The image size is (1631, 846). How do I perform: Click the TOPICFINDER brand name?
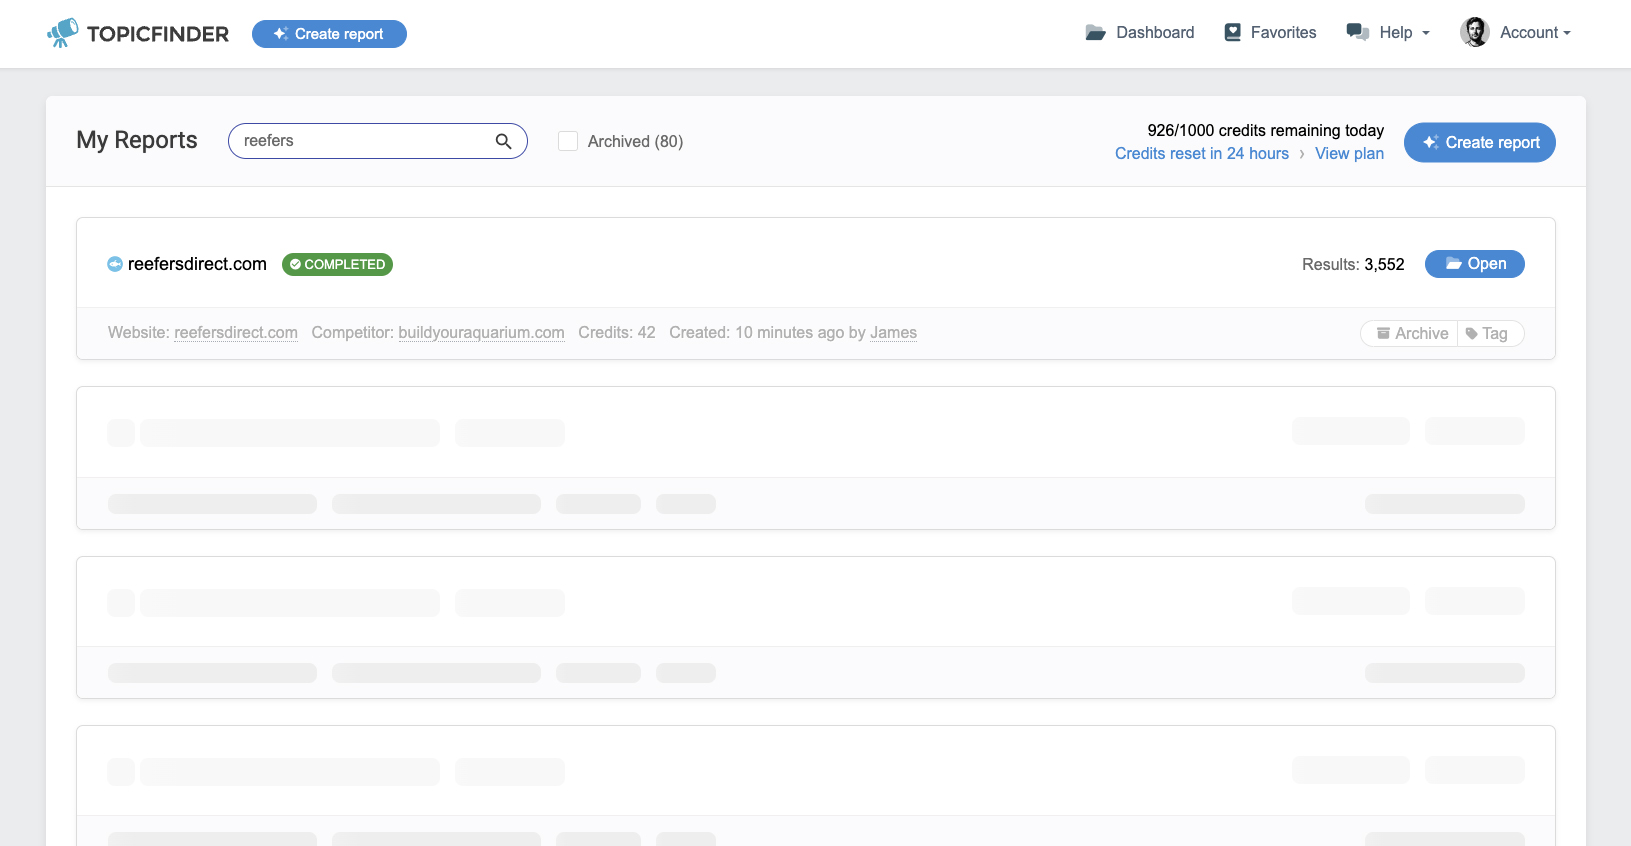click(158, 34)
